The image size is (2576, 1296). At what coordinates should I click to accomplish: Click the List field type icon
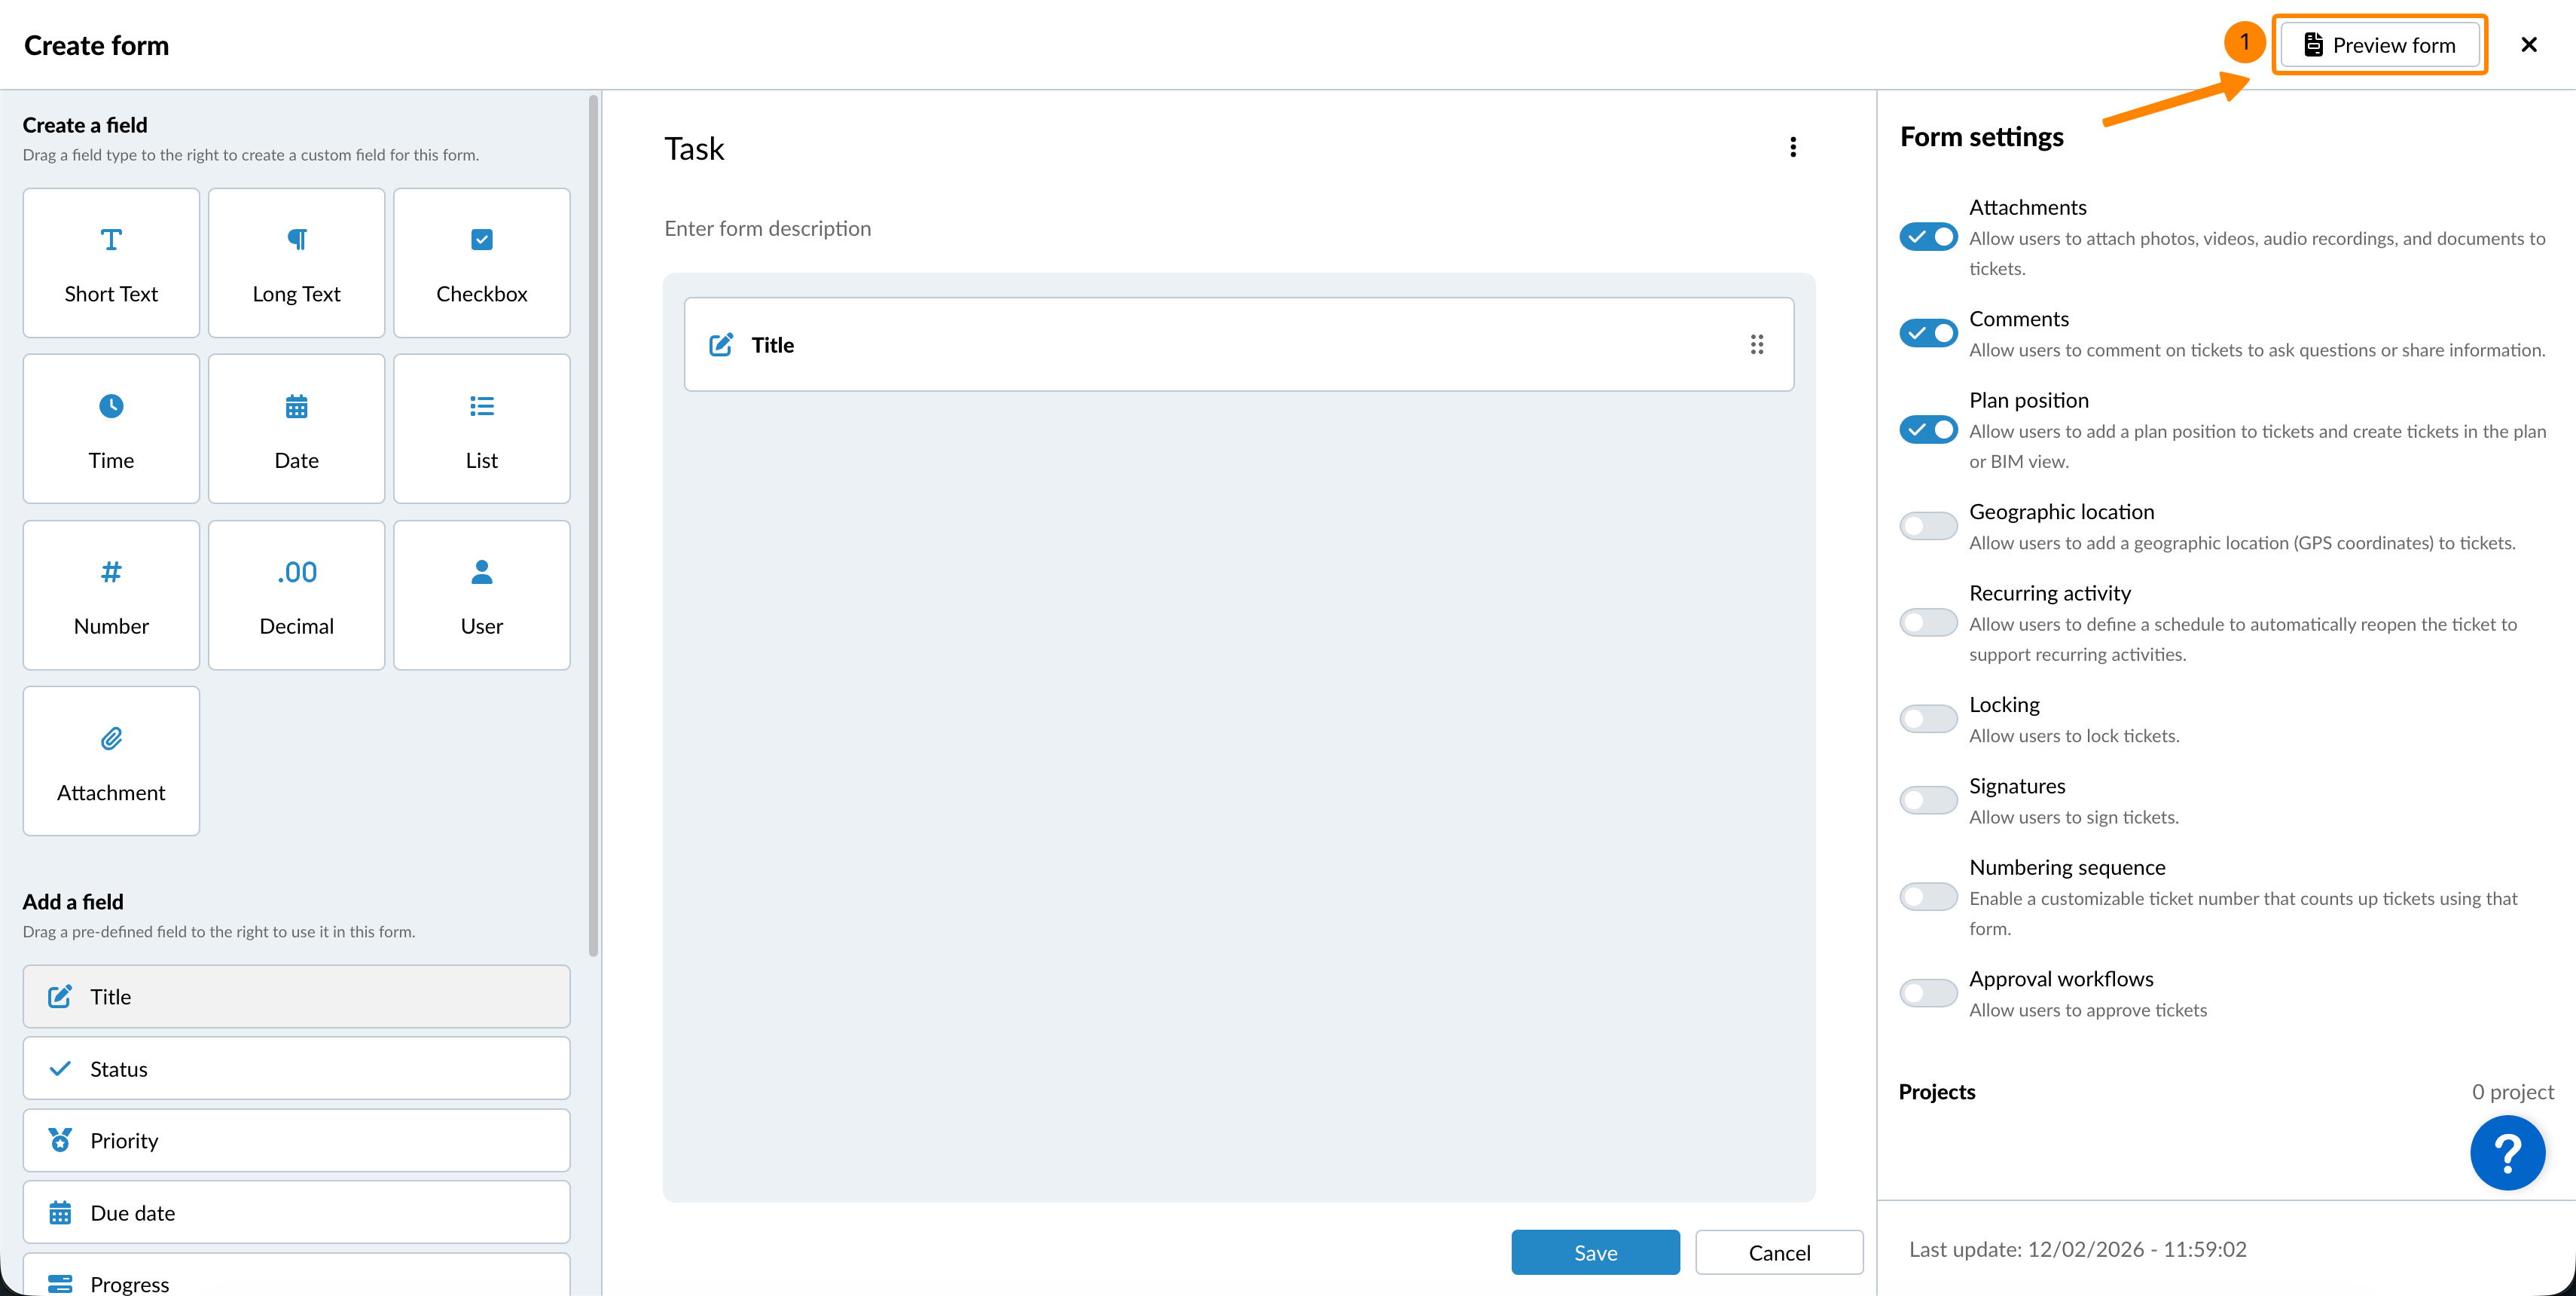[x=481, y=406]
